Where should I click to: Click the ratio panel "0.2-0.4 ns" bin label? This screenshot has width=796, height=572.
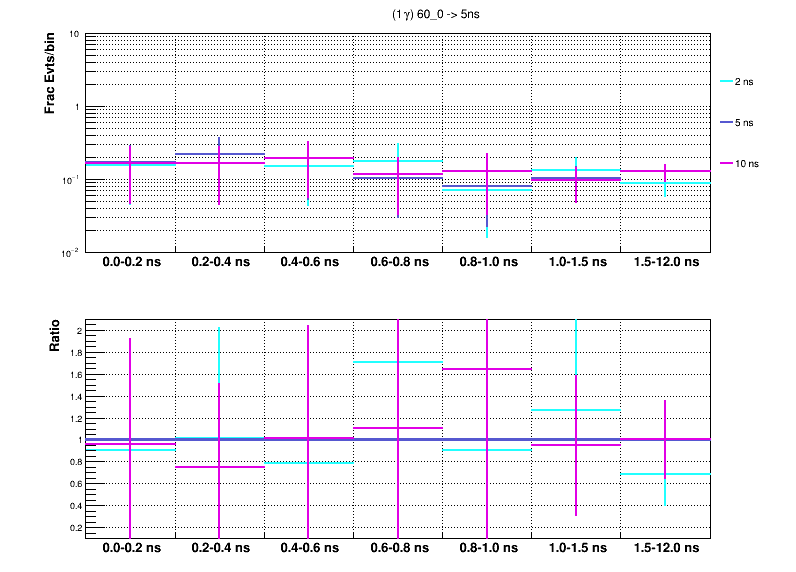(220, 549)
